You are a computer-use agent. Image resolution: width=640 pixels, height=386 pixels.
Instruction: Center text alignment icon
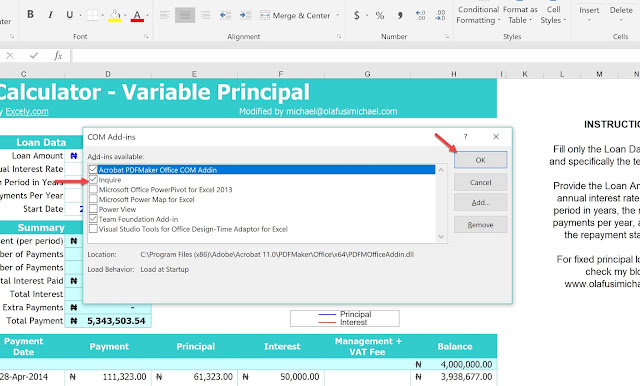pos(185,15)
